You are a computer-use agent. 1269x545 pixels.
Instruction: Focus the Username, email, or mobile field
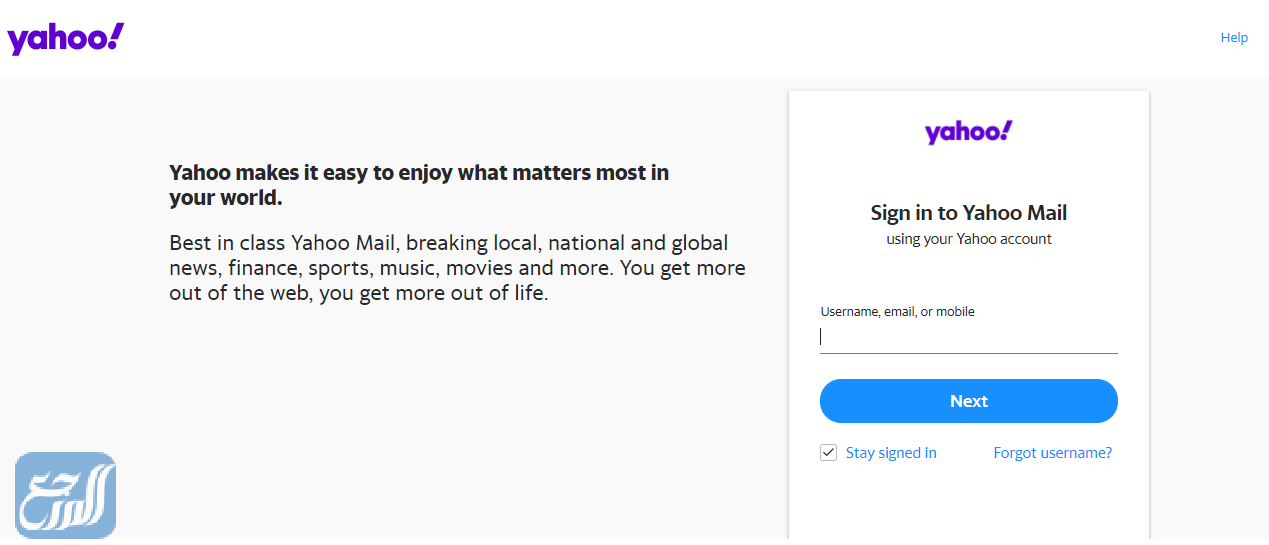(968, 337)
